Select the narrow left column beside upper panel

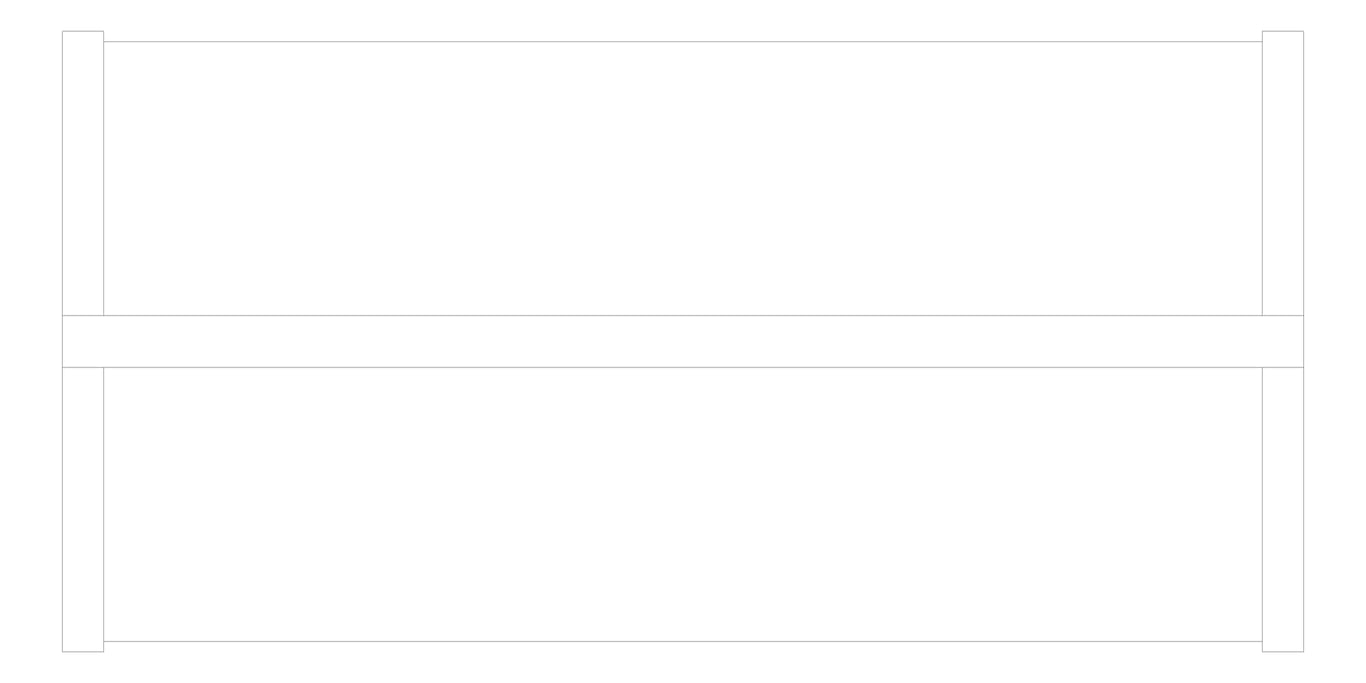click(x=83, y=173)
